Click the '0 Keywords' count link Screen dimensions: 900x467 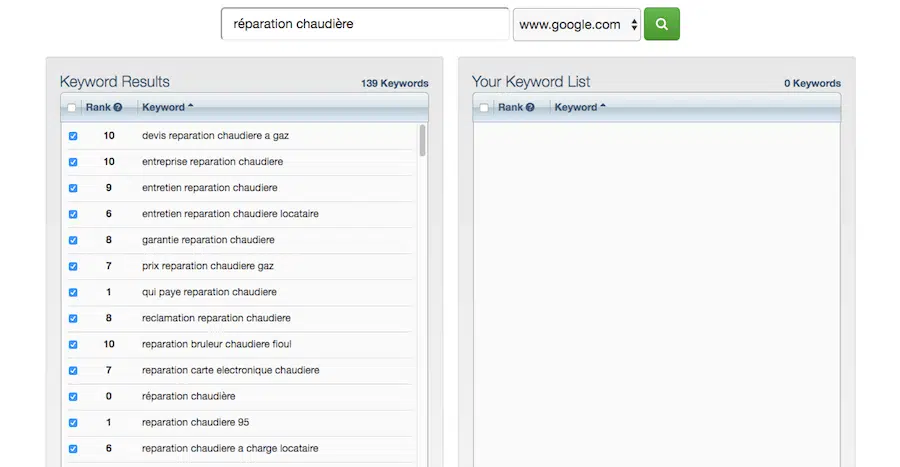812,84
